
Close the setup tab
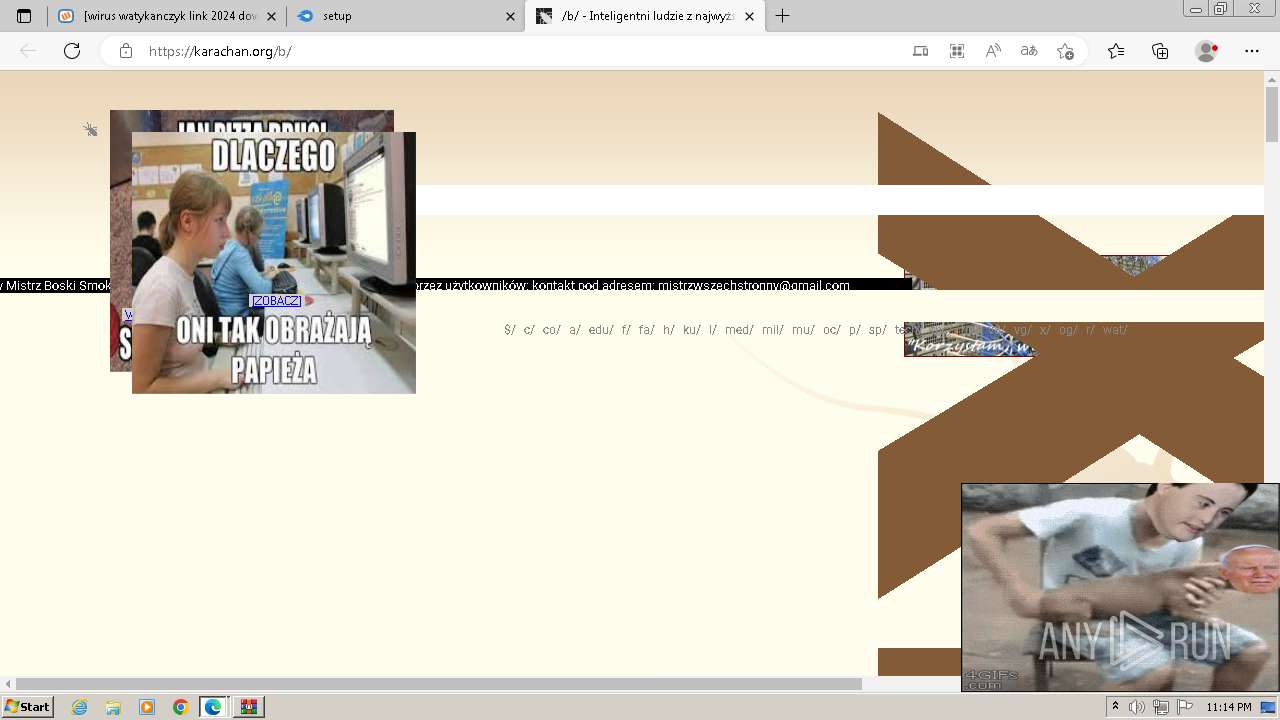tap(511, 16)
